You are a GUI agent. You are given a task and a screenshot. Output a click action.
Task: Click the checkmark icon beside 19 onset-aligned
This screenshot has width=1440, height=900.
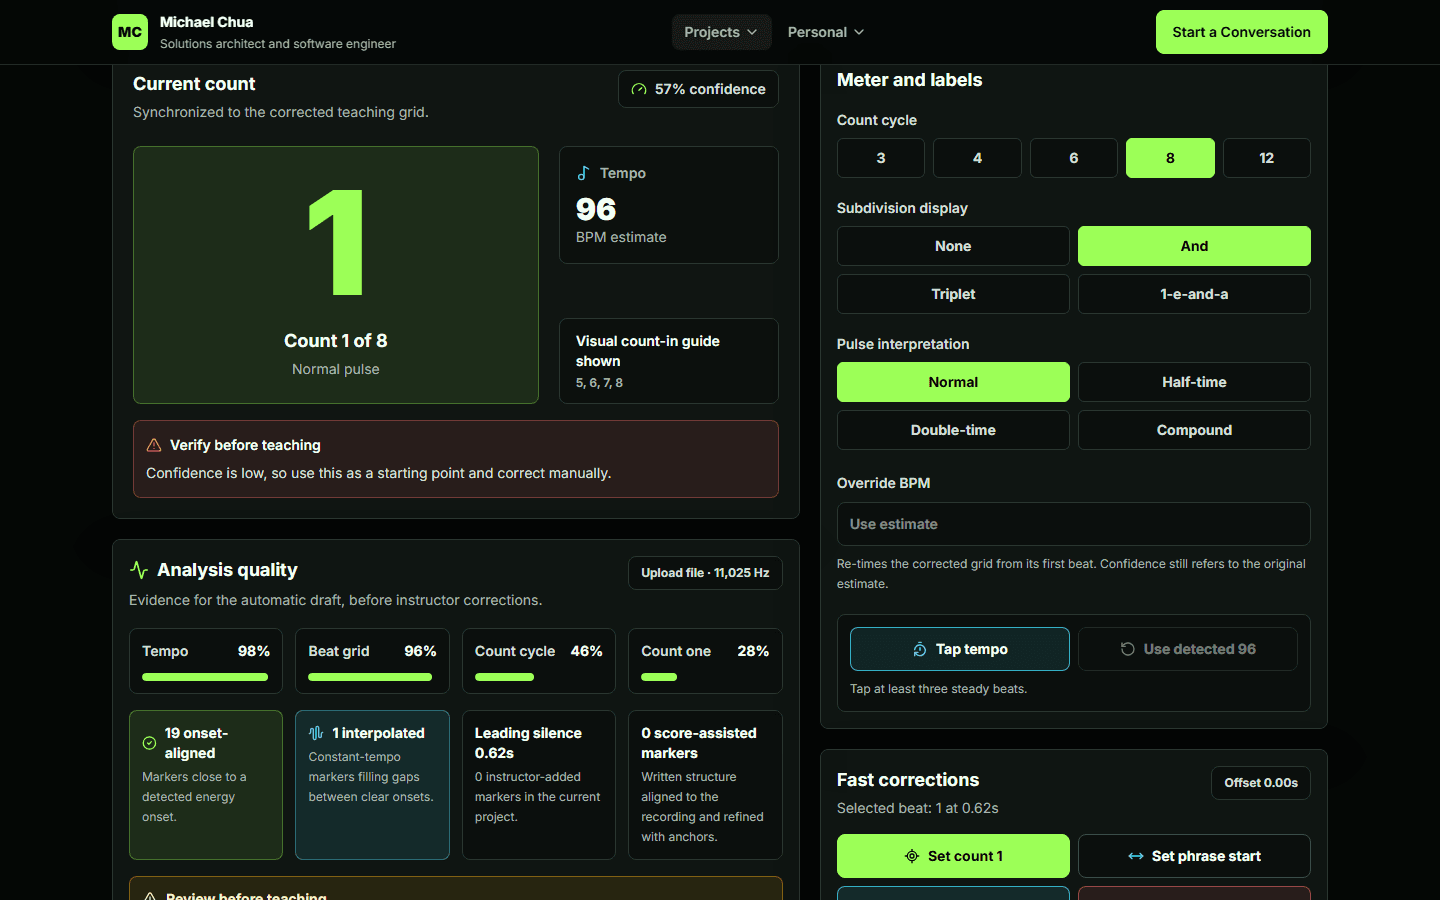pos(149,743)
